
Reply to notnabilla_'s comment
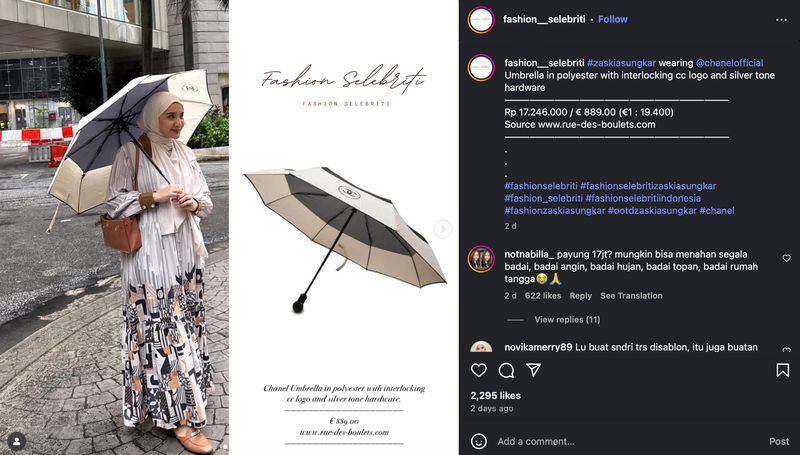point(581,296)
